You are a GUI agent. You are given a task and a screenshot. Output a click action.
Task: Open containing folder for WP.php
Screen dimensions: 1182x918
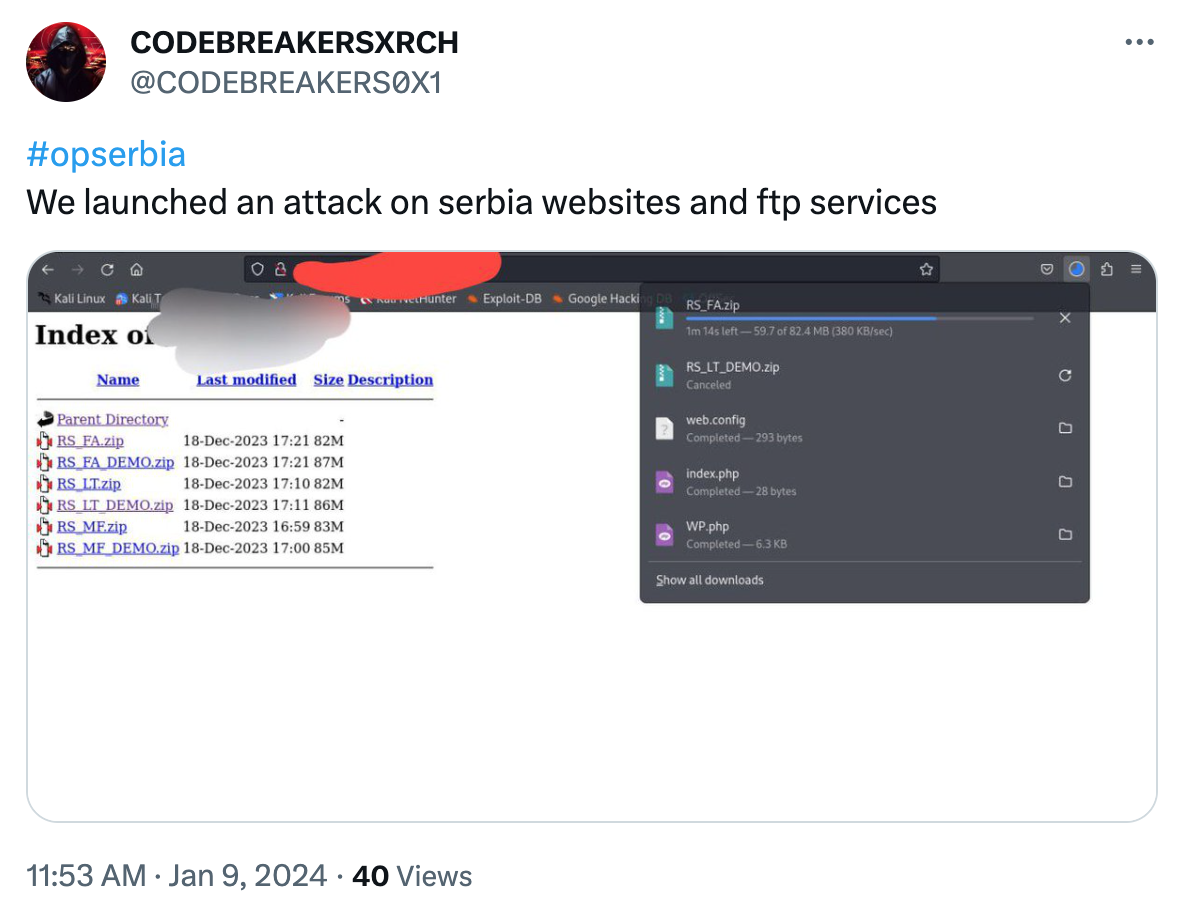pyautogui.click(x=1065, y=534)
